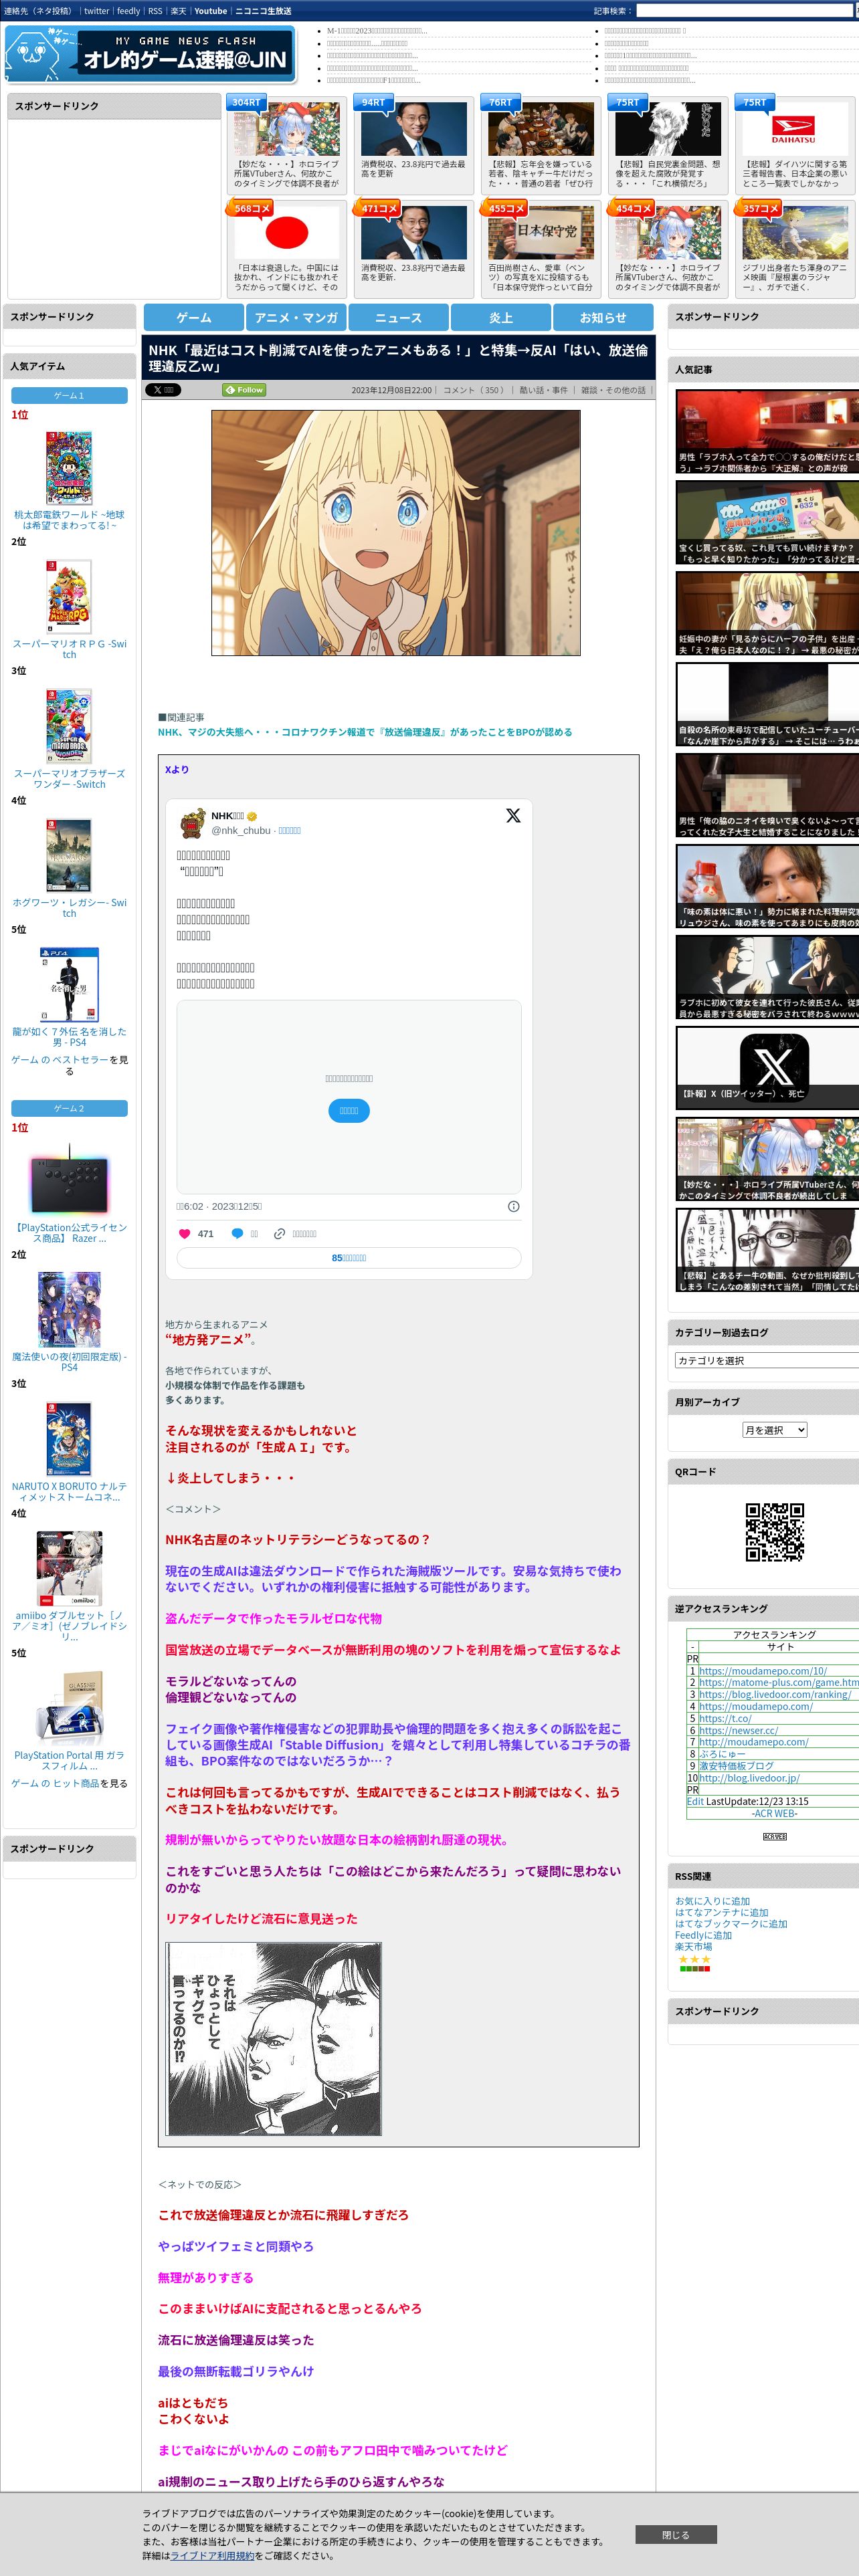Click the article's anime girl header image
The width and height of the screenshot is (859, 2576).
pyautogui.click(x=396, y=533)
